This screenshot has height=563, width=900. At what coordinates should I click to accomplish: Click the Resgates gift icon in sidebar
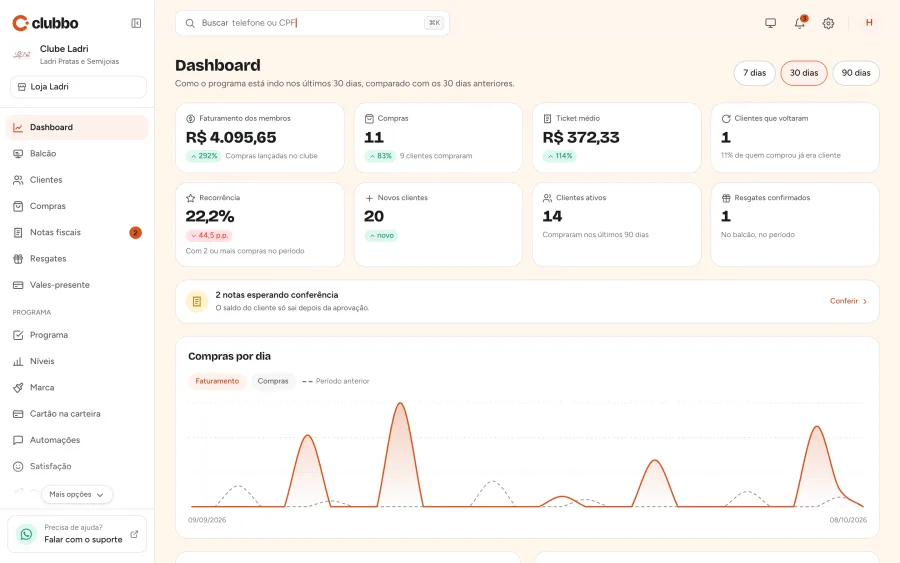pyautogui.click(x=18, y=259)
